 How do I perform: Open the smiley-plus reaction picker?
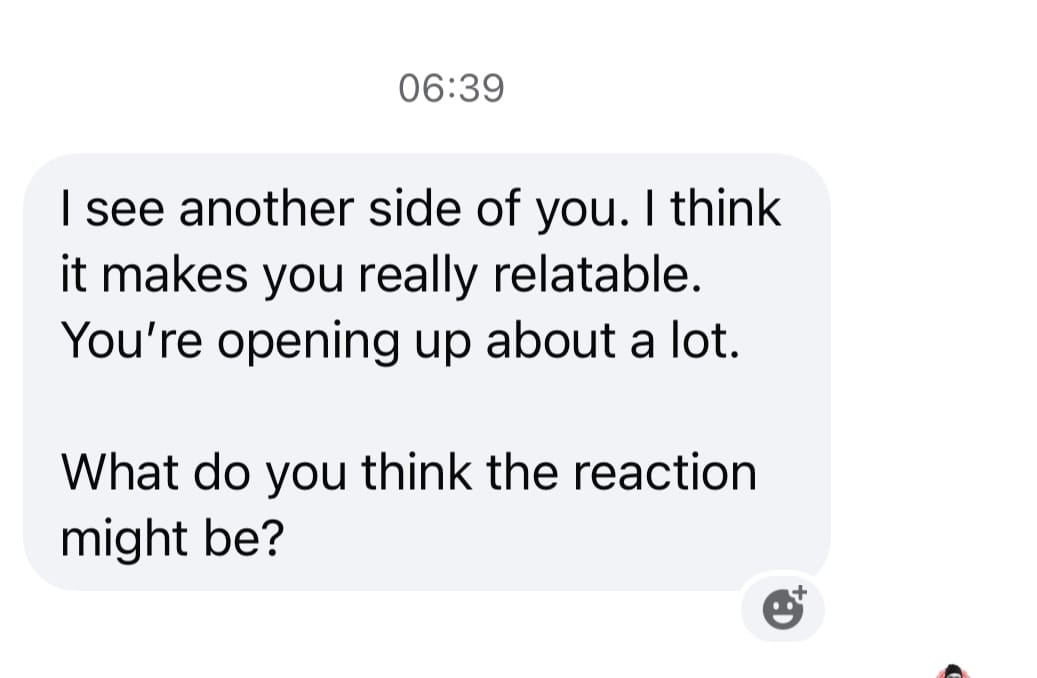(784, 607)
